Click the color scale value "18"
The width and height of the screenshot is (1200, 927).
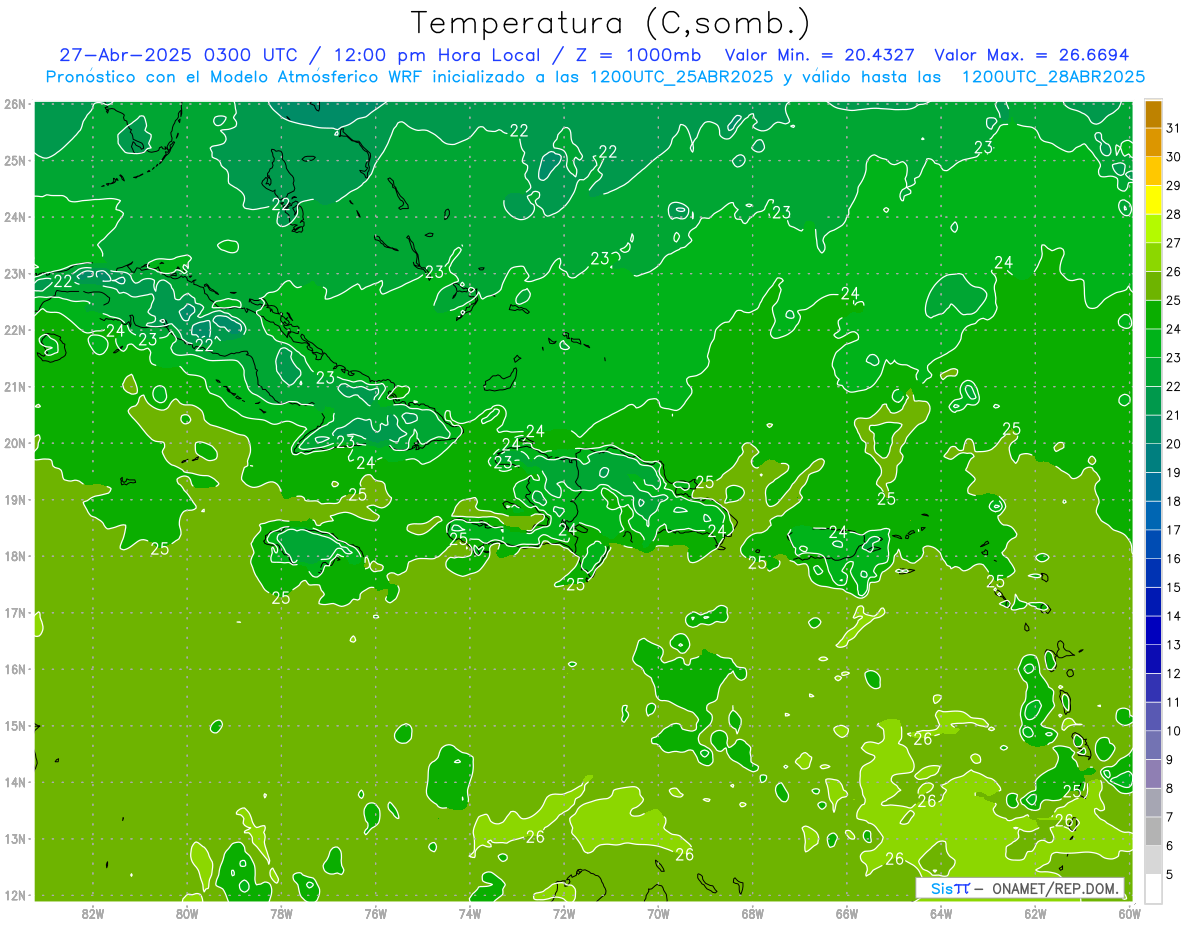click(1174, 501)
